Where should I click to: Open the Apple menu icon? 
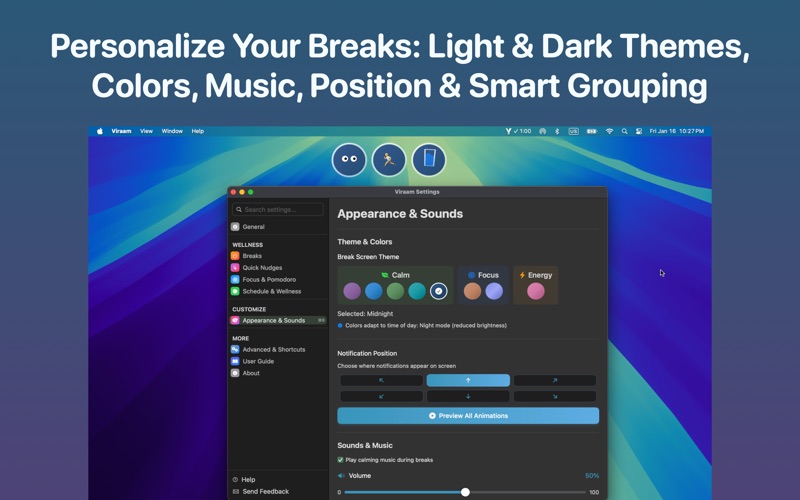coord(100,131)
